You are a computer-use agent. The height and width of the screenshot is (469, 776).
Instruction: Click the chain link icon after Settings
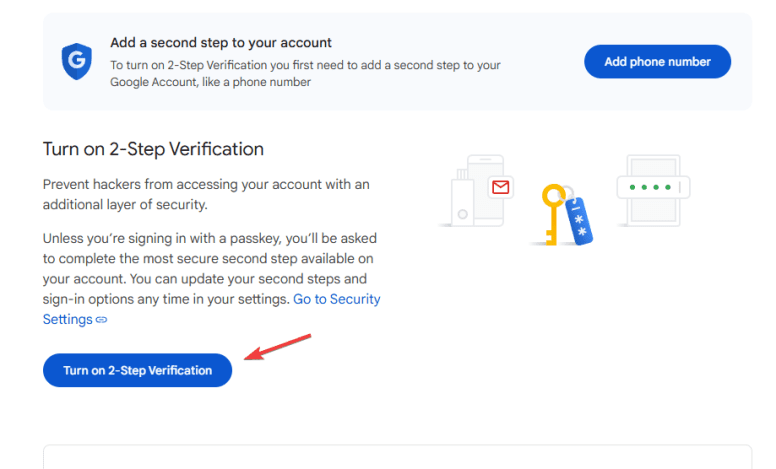(x=101, y=320)
